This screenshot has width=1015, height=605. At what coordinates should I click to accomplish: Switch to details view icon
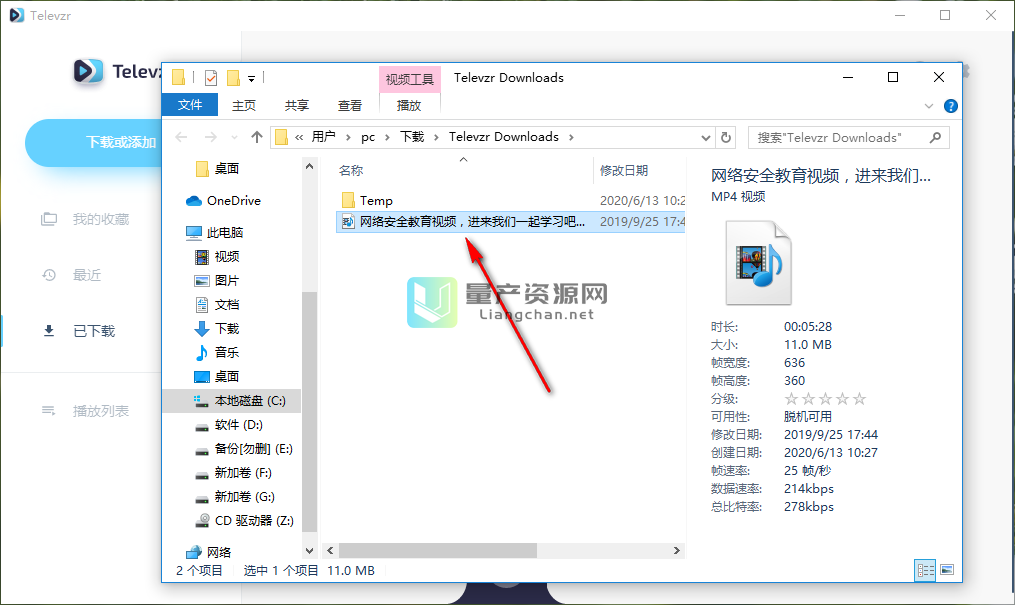925,570
